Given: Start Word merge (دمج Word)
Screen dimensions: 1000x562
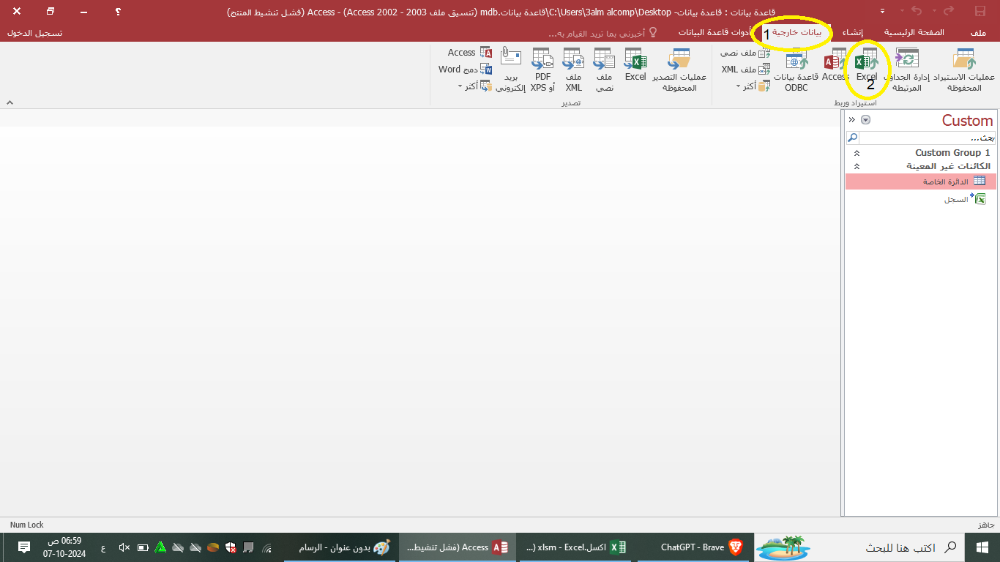Looking at the screenshot, I should click(x=465, y=70).
